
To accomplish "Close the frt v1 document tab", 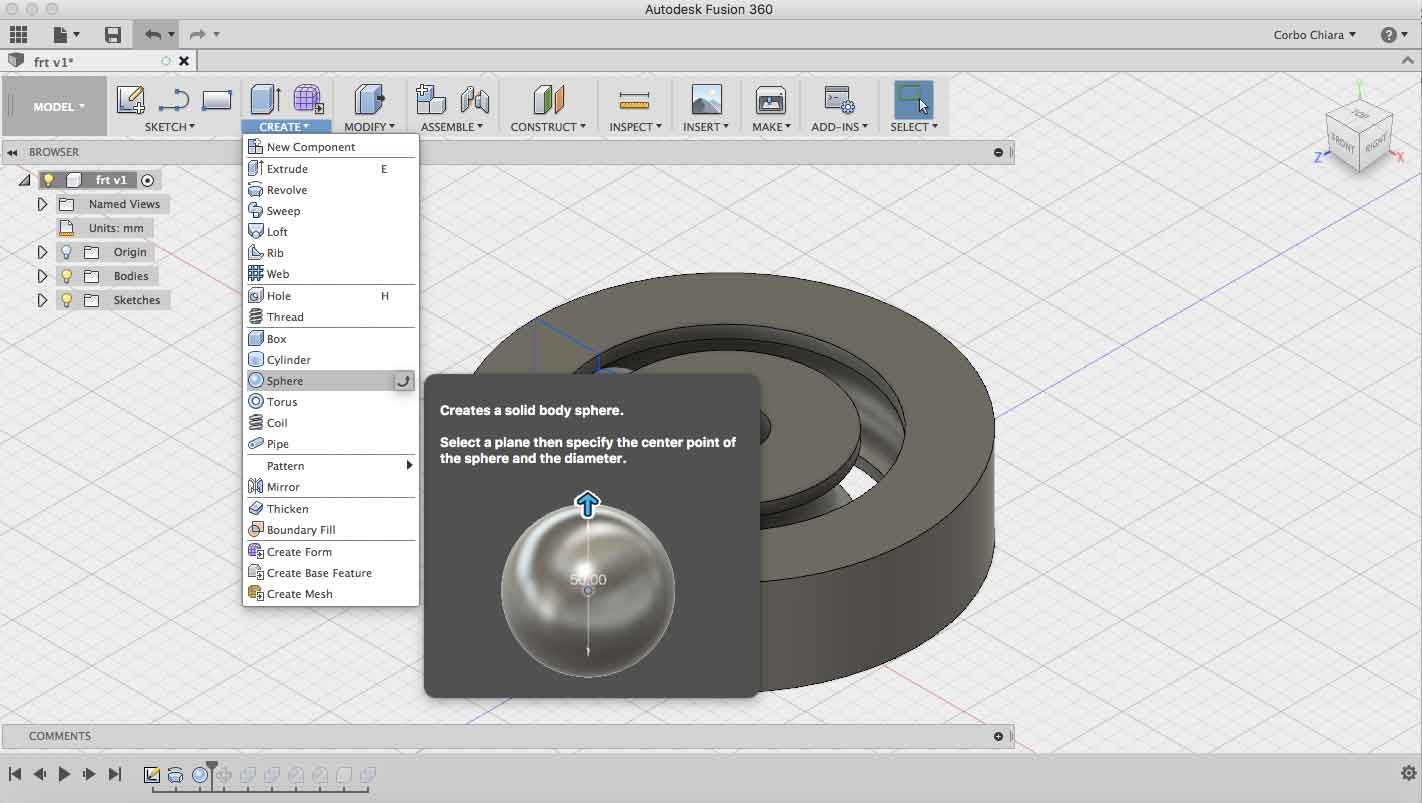I will (x=184, y=61).
